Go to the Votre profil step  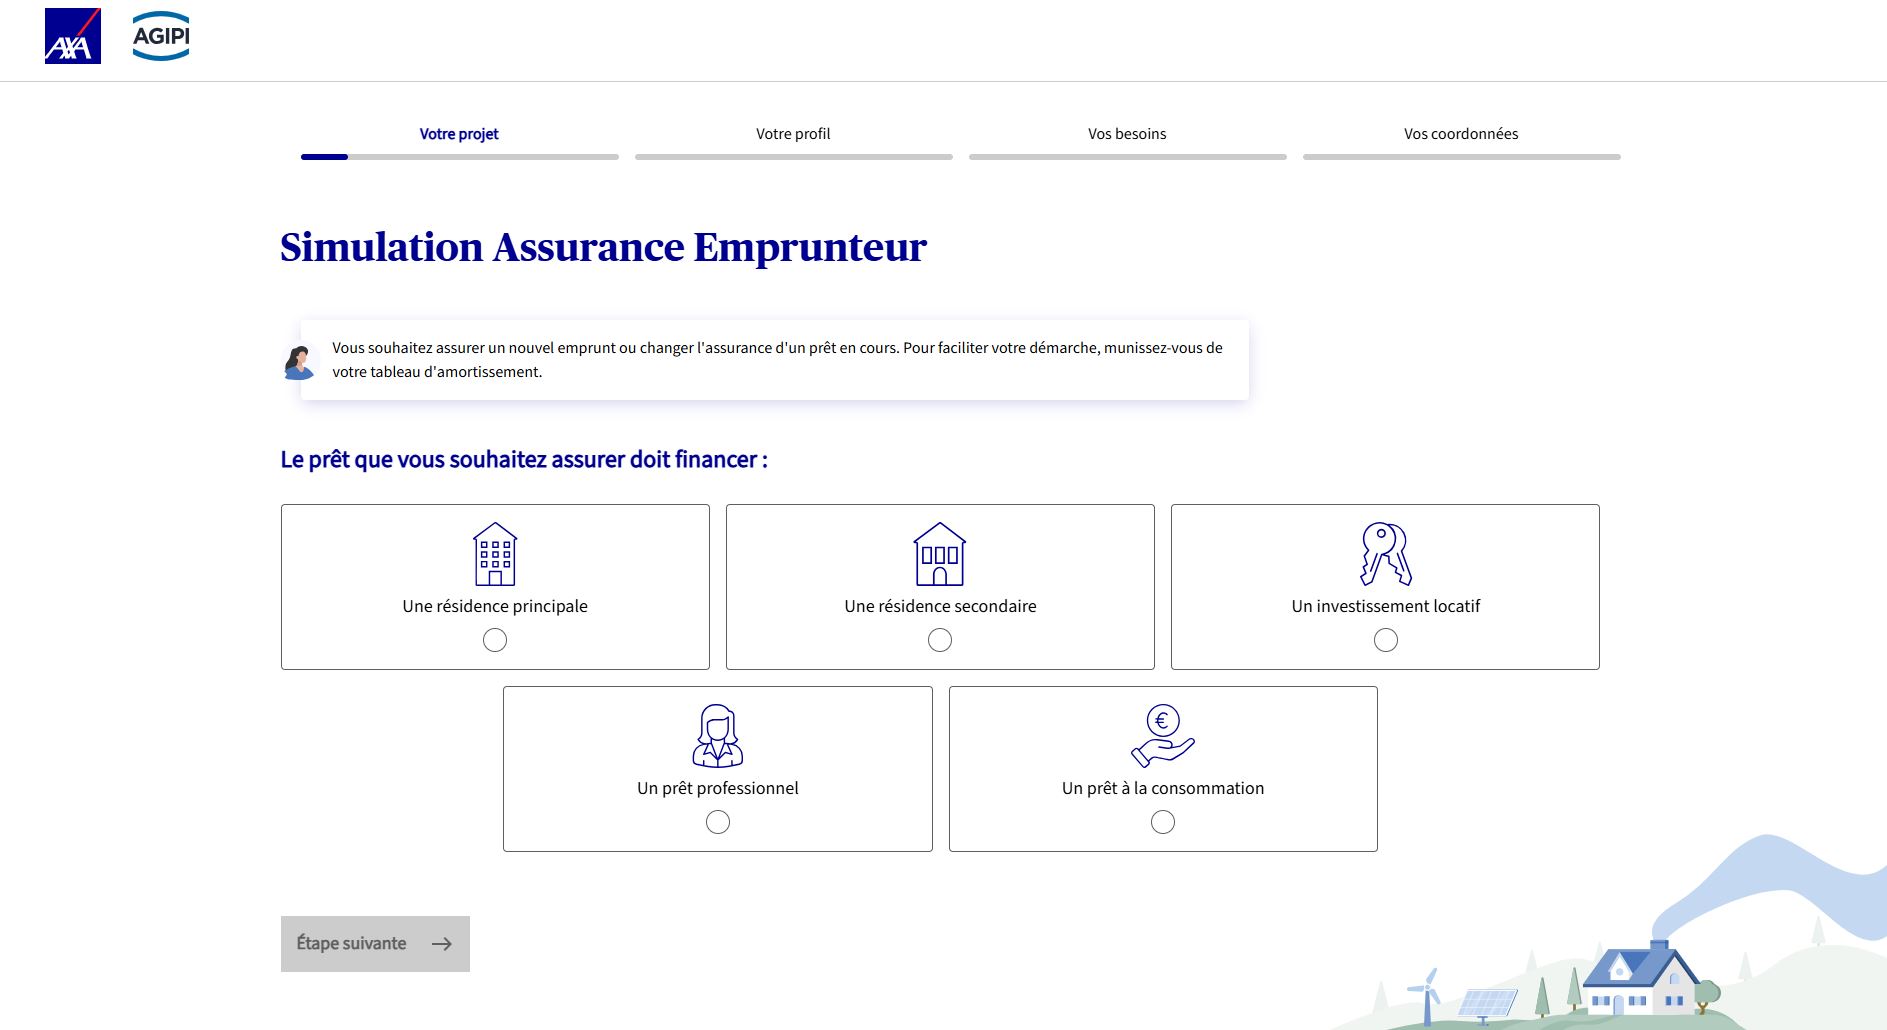click(793, 134)
